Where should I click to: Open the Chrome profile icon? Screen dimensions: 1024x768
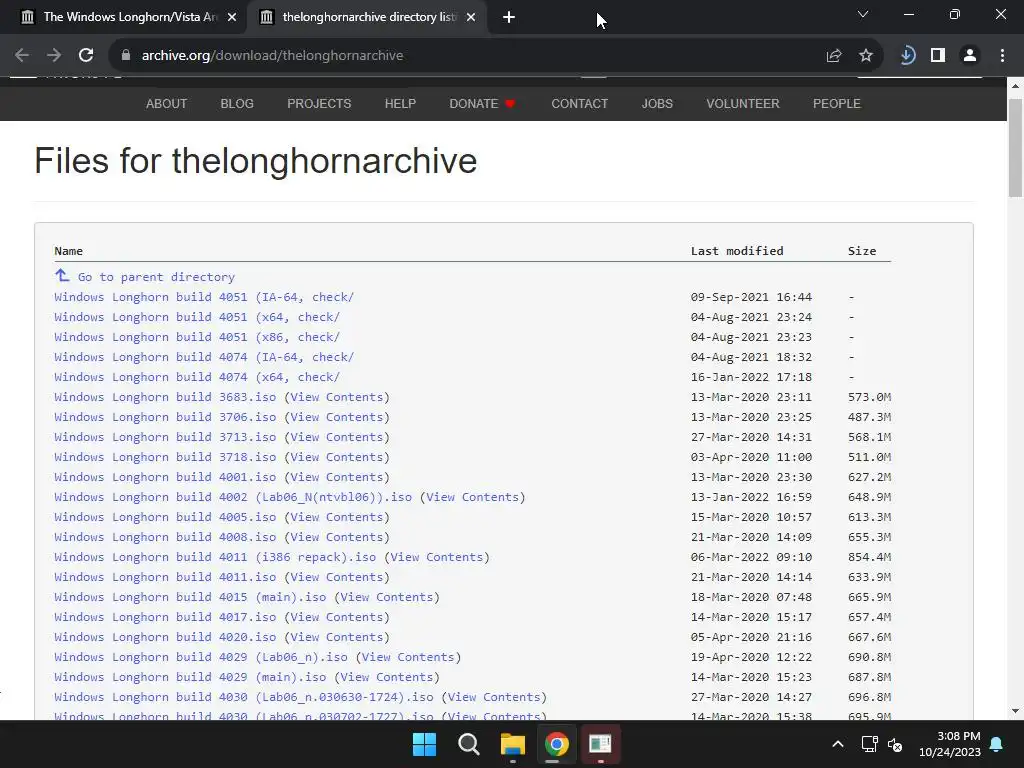pos(970,56)
